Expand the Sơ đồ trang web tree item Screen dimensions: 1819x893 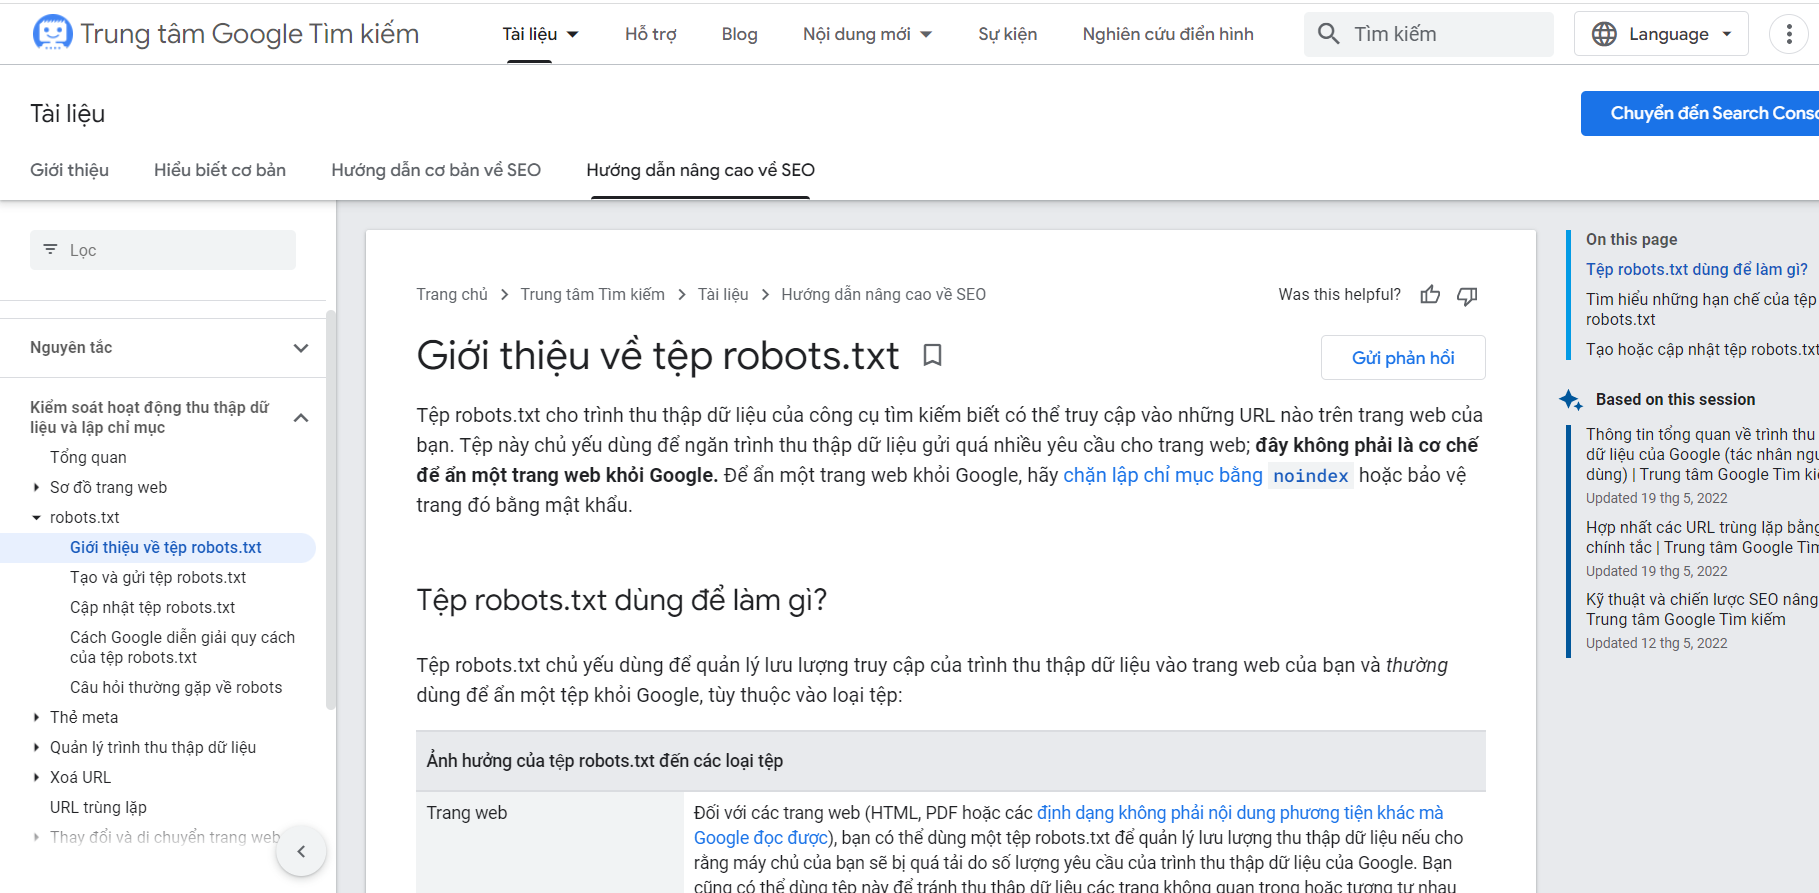pos(37,488)
